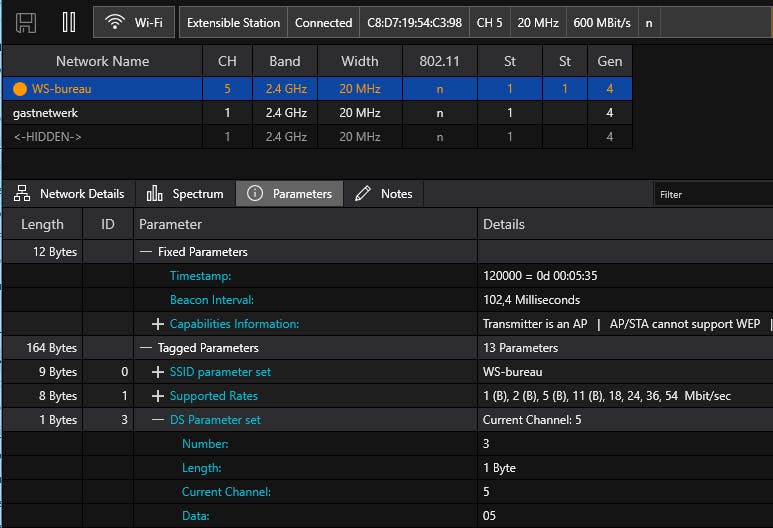Sort by Network Name column header
The width and height of the screenshot is (773, 528).
[x=103, y=61]
